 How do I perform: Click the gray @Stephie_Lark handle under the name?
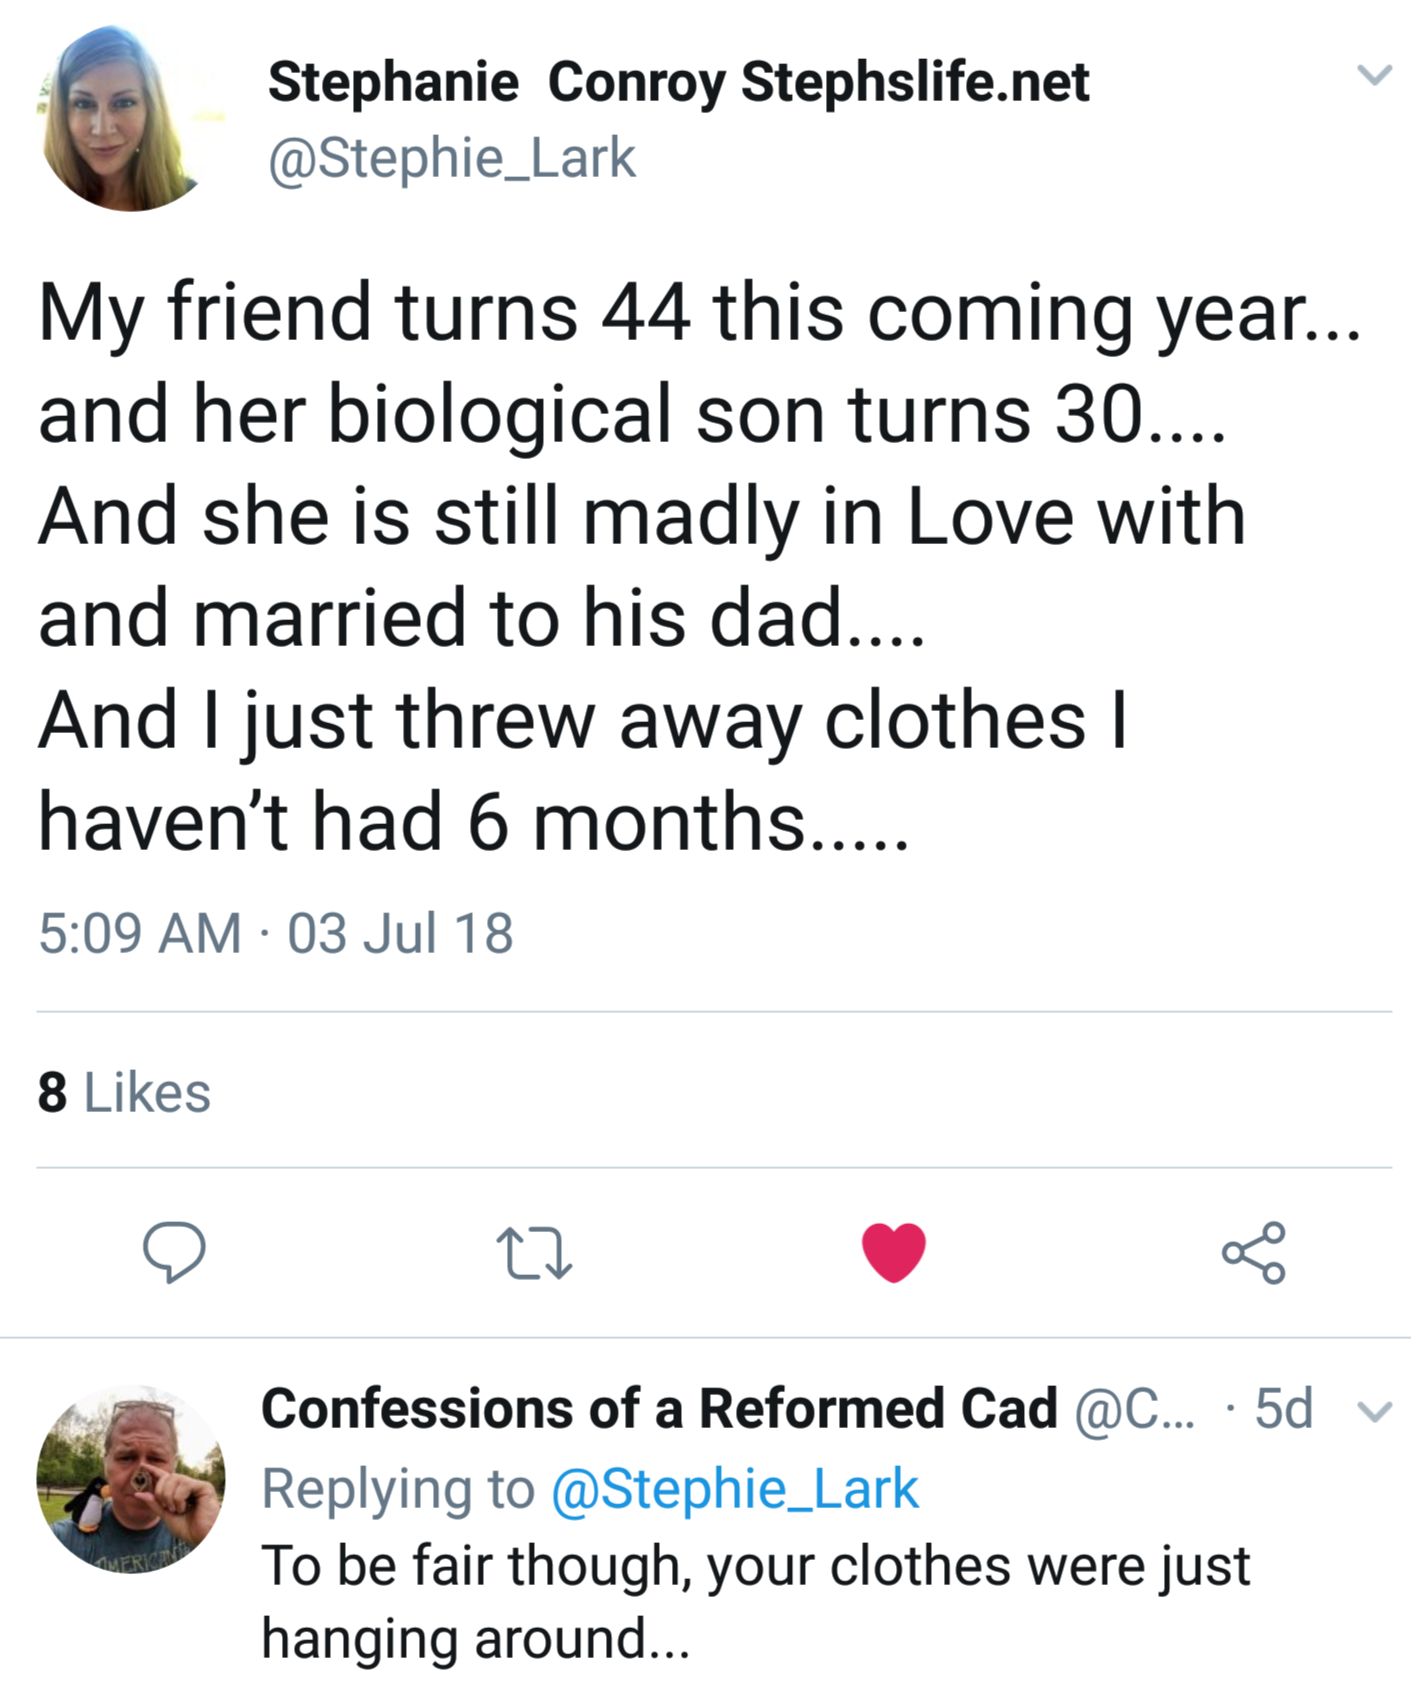click(x=451, y=158)
